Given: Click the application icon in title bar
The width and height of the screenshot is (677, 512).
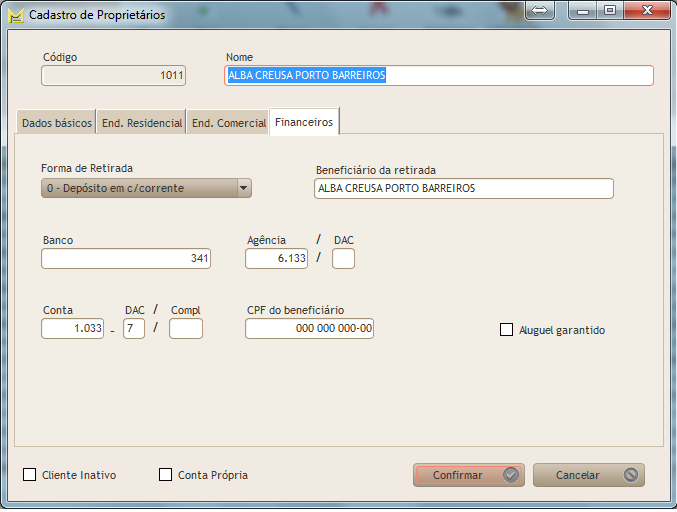Looking at the screenshot, I should tap(15, 15).
